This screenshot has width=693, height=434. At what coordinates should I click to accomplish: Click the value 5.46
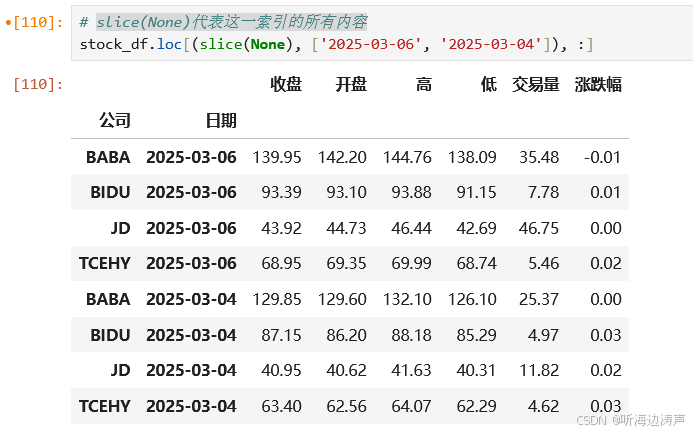(544, 263)
